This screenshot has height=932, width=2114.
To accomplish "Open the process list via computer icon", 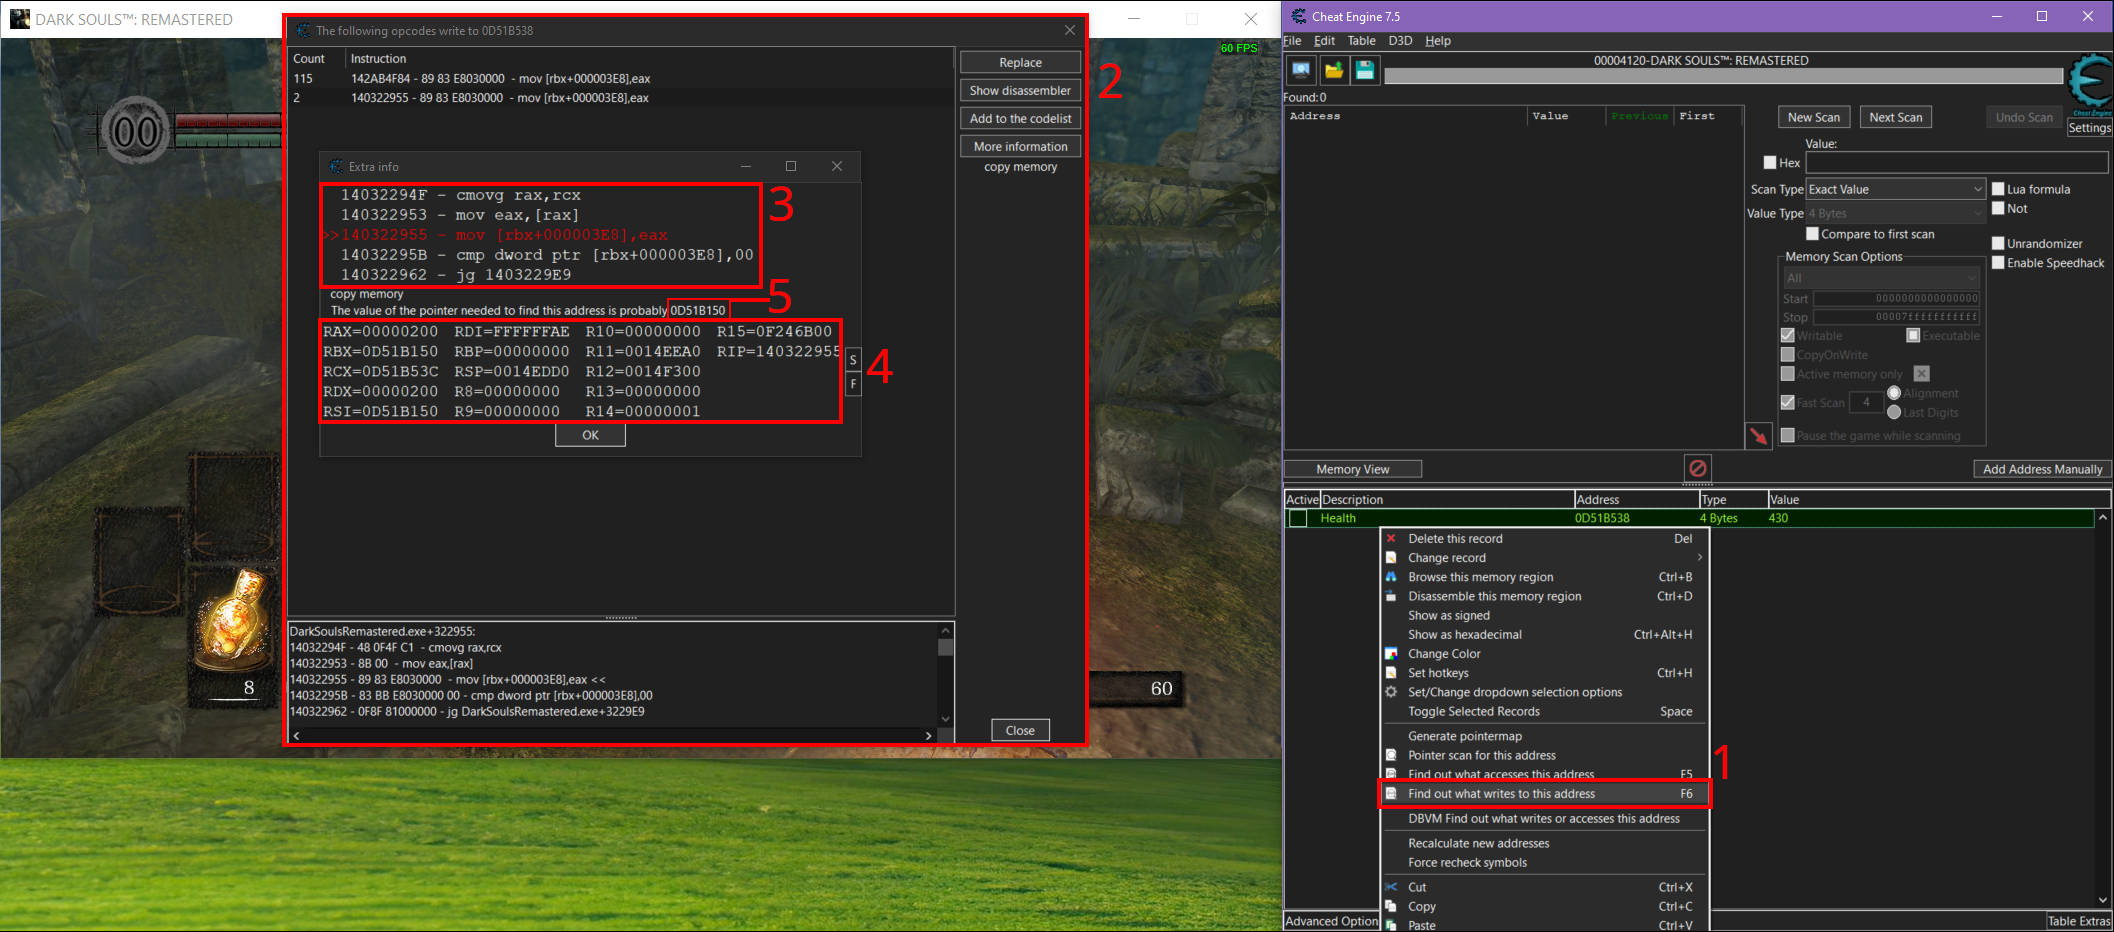I will (1301, 70).
